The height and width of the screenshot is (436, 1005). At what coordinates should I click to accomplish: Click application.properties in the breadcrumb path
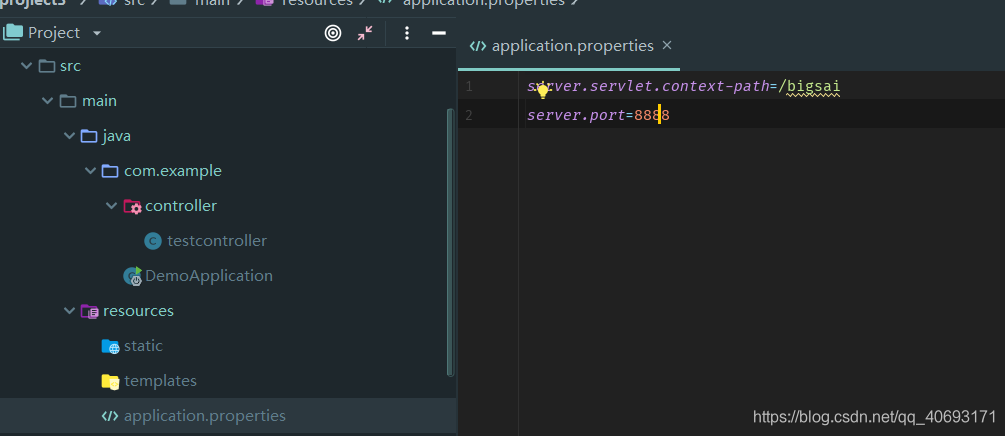pyautogui.click(x=484, y=3)
